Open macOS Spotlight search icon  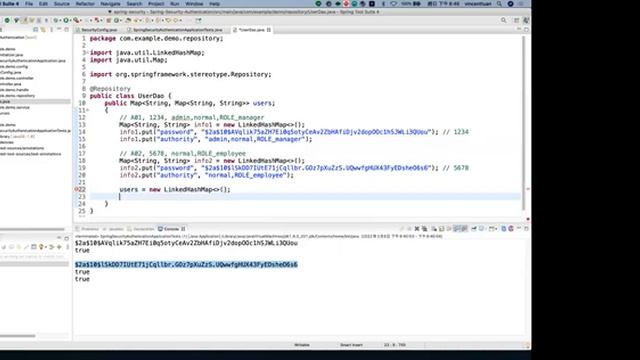499,4
